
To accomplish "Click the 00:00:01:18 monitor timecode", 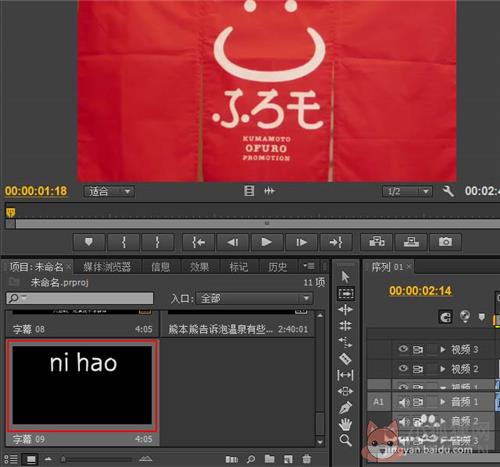I will pyautogui.click(x=36, y=191).
